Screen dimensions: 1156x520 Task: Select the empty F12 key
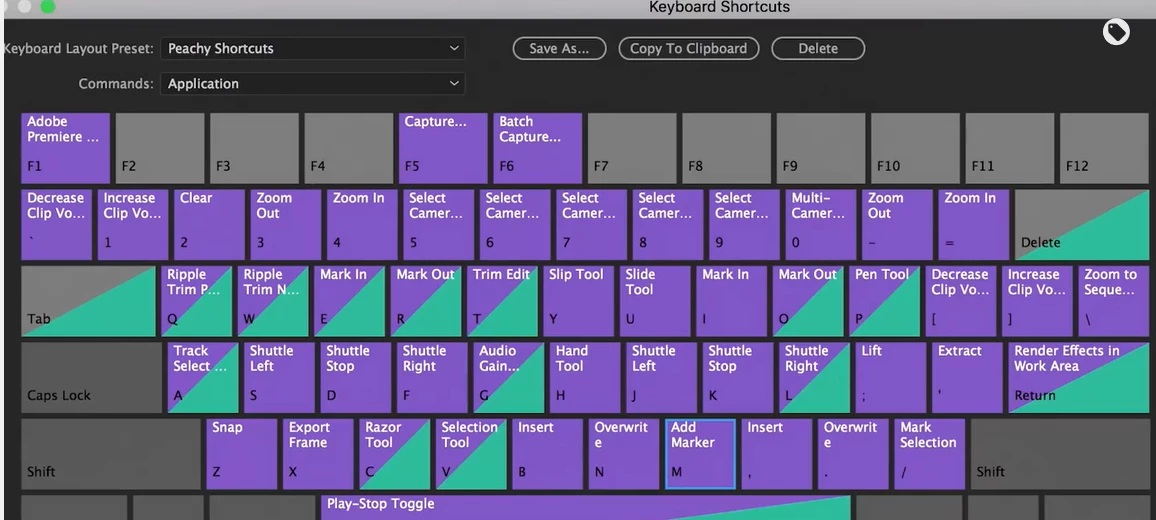click(1104, 148)
